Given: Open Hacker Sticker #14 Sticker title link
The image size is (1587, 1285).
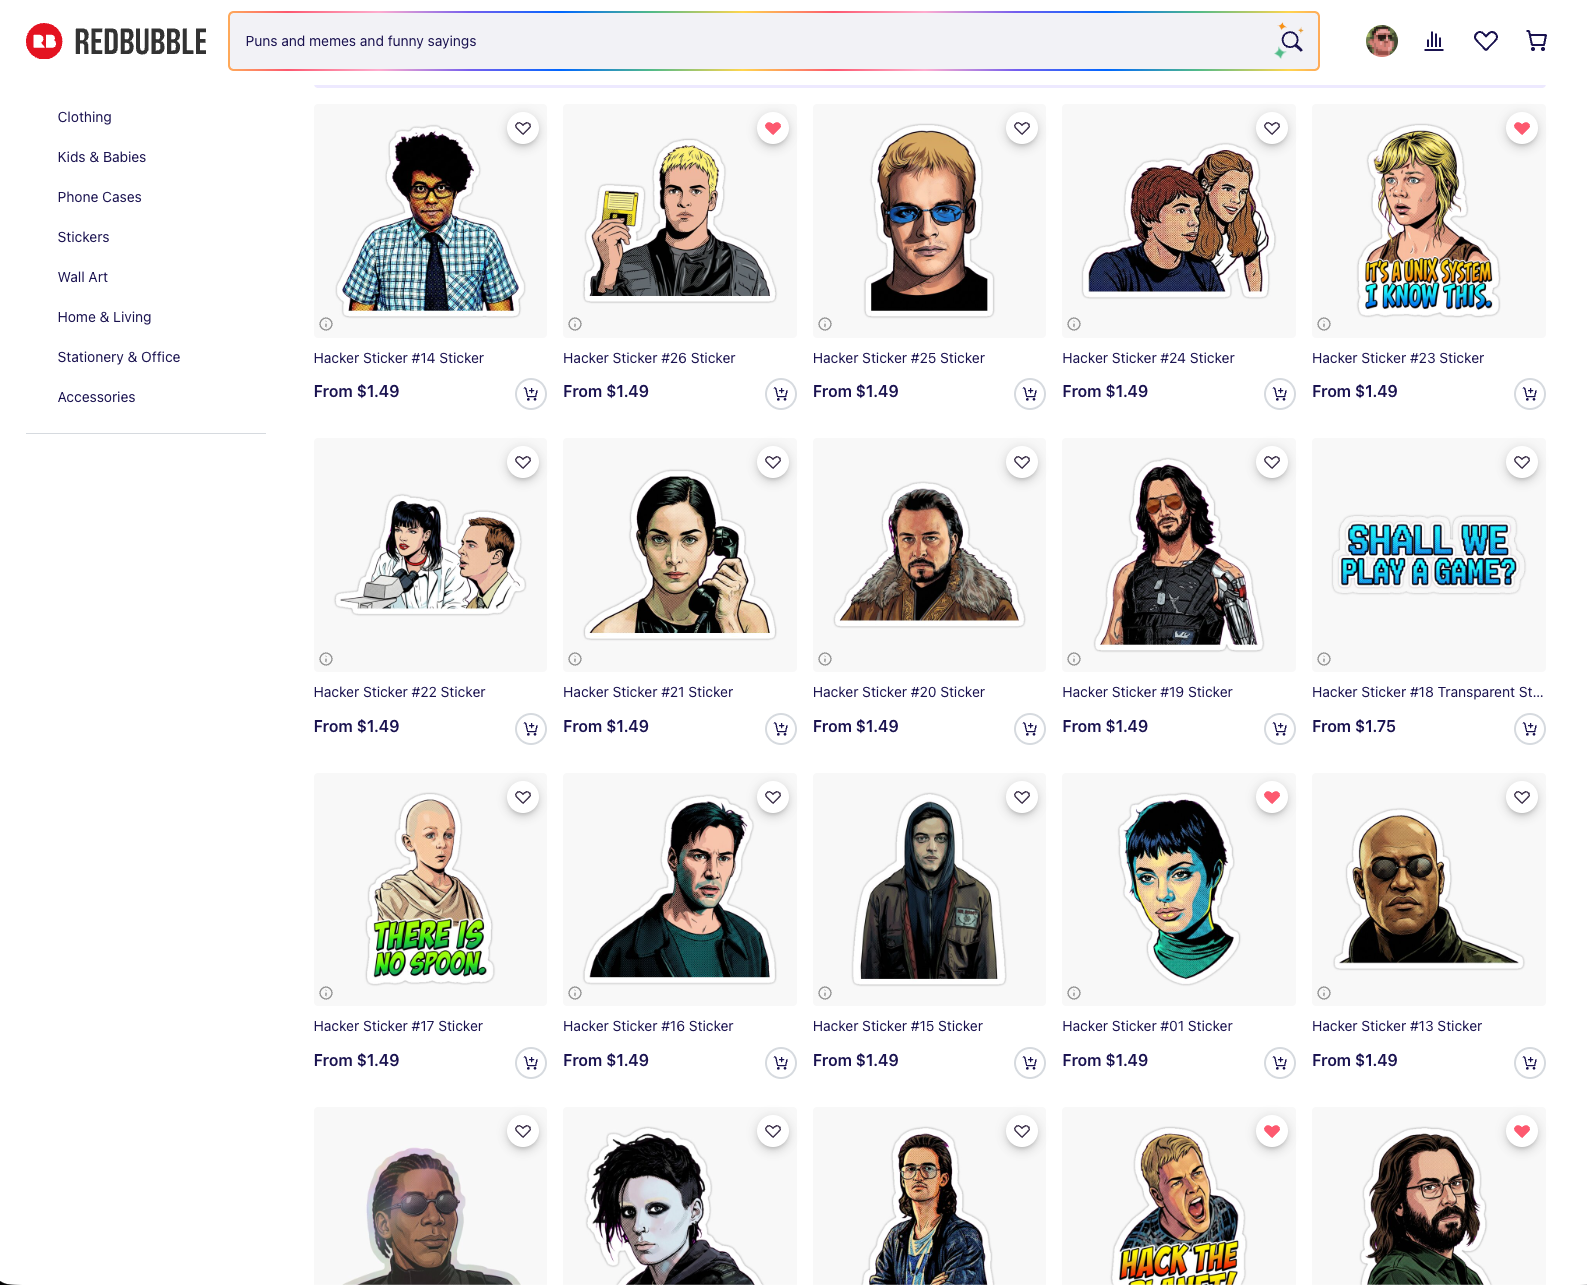Looking at the screenshot, I should pyautogui.click(x=399, y=358).
